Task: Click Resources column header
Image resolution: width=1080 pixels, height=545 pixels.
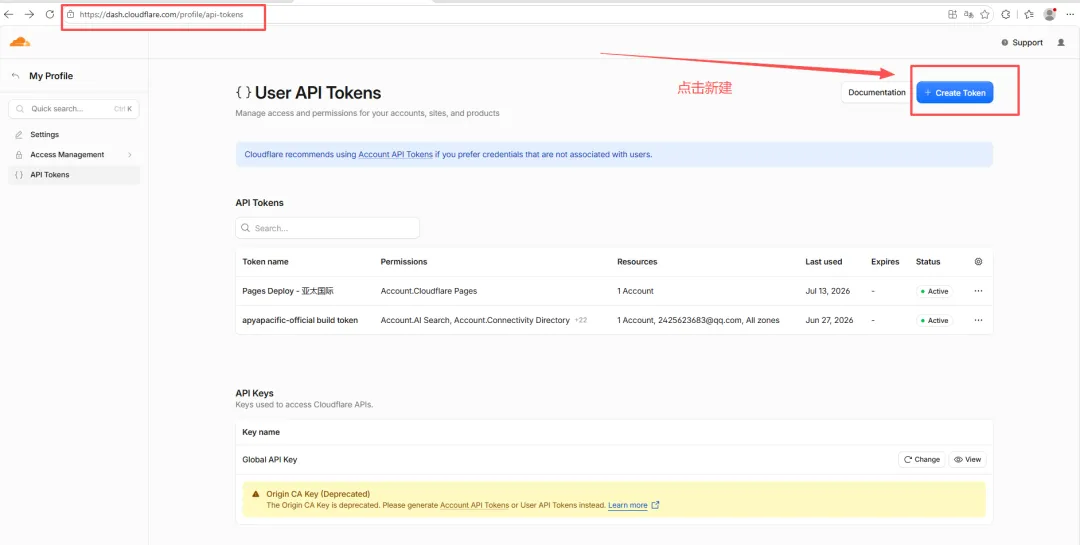Action: (x=637, y=262)
